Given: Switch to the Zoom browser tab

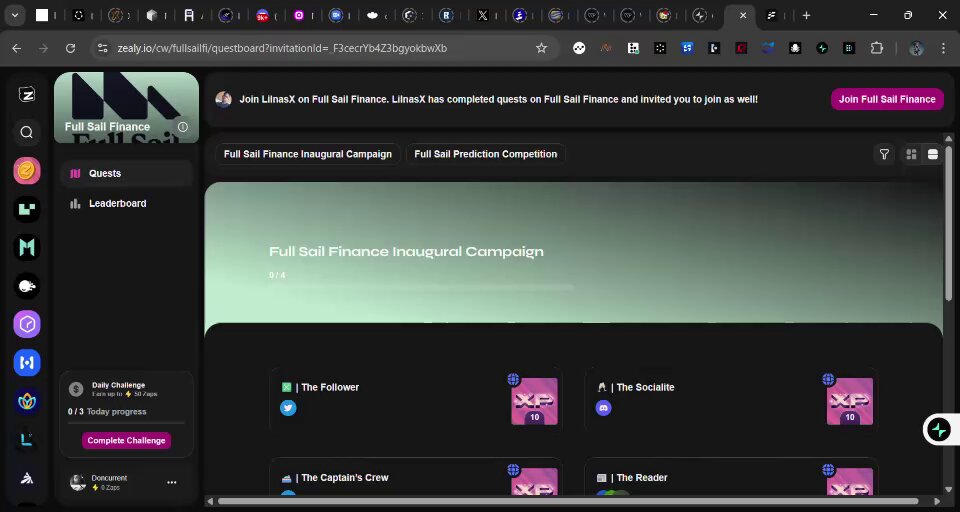Looking at the screenshot, I should (336, 16).
